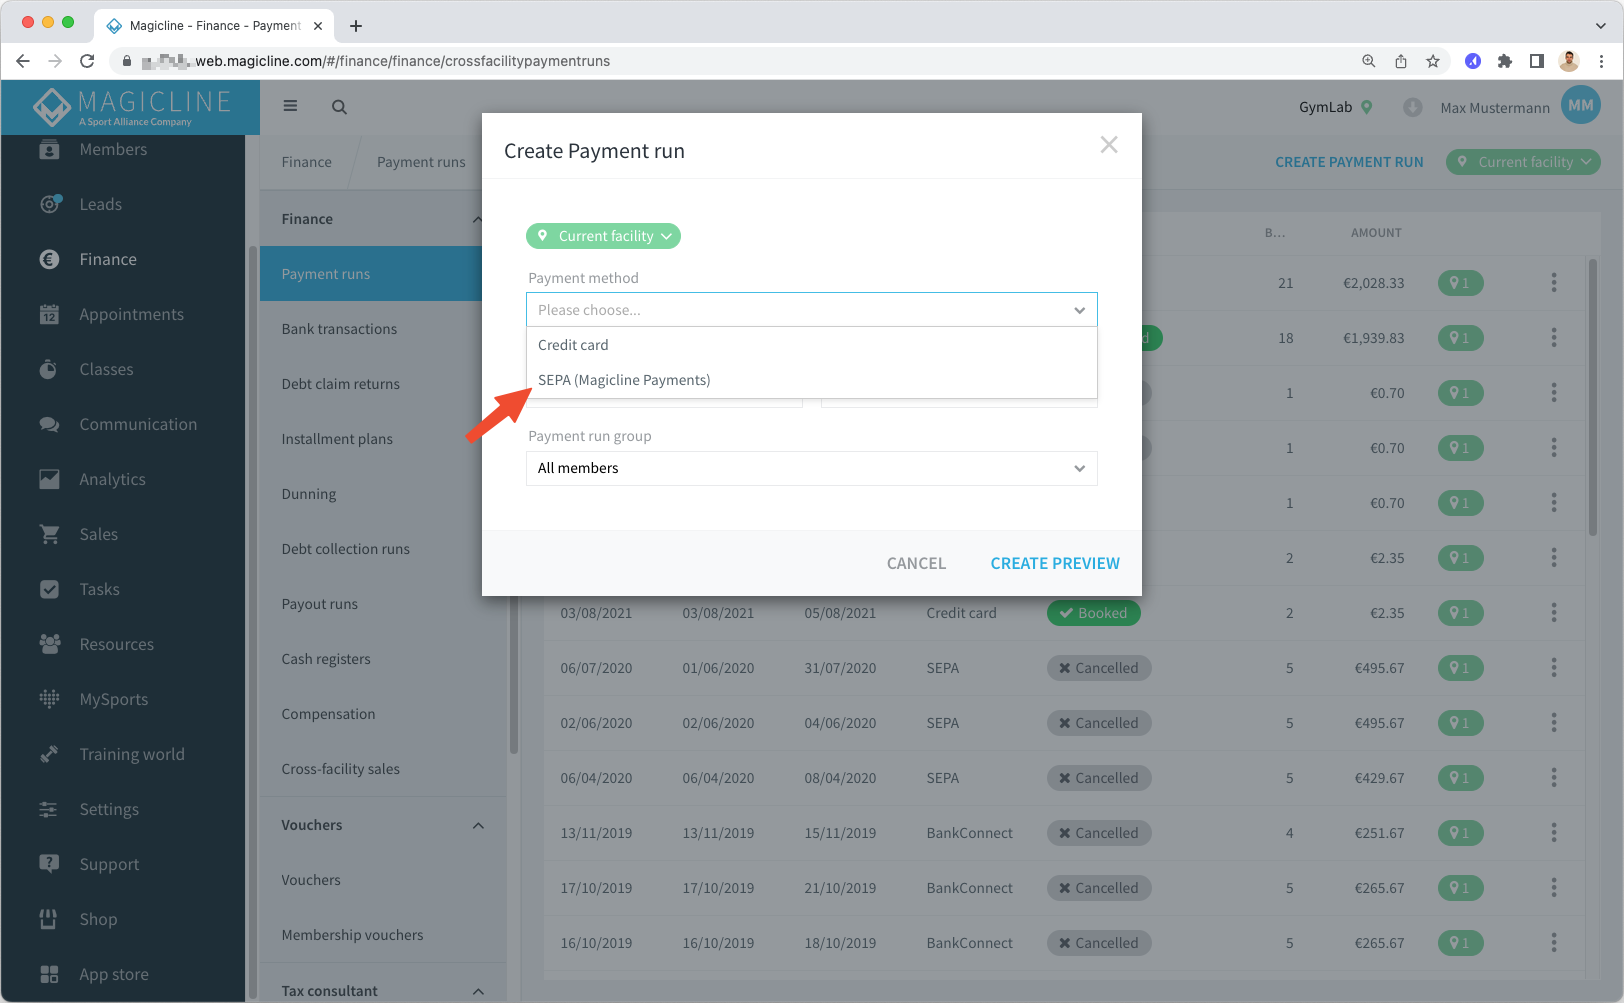Open the MySports dots icon

pyautogui.click(x=49, y=699)
